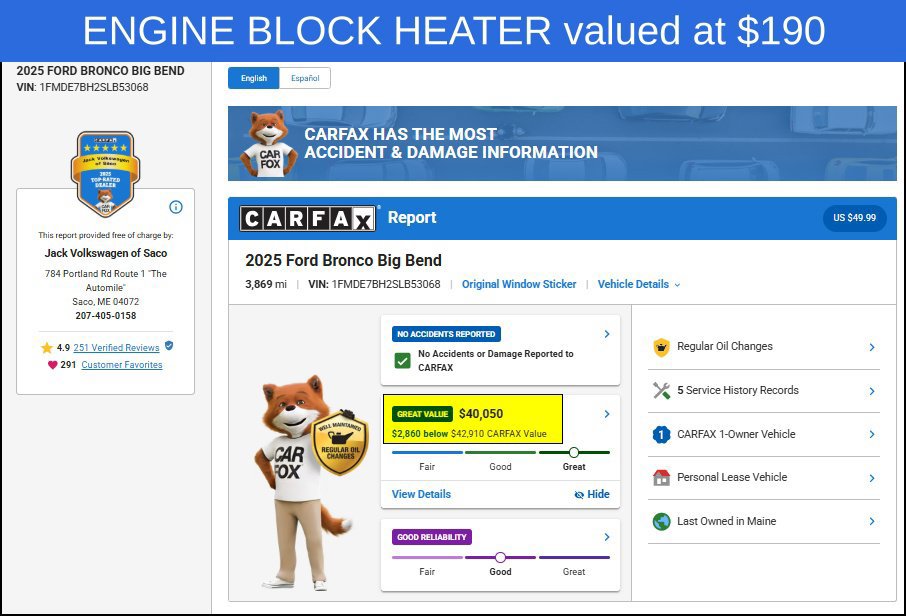Click the US $49.99 price button
Screen dimensions: 906x616
[x=855, y=218]
